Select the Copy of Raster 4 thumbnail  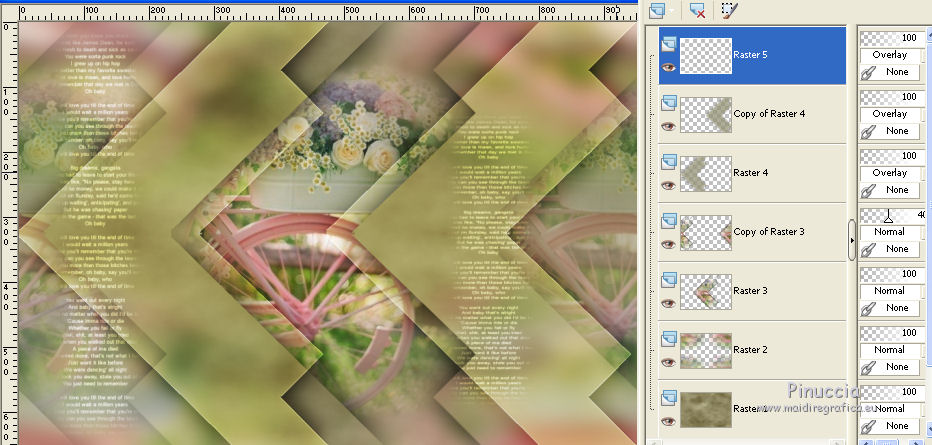click(x=706, y=114)
